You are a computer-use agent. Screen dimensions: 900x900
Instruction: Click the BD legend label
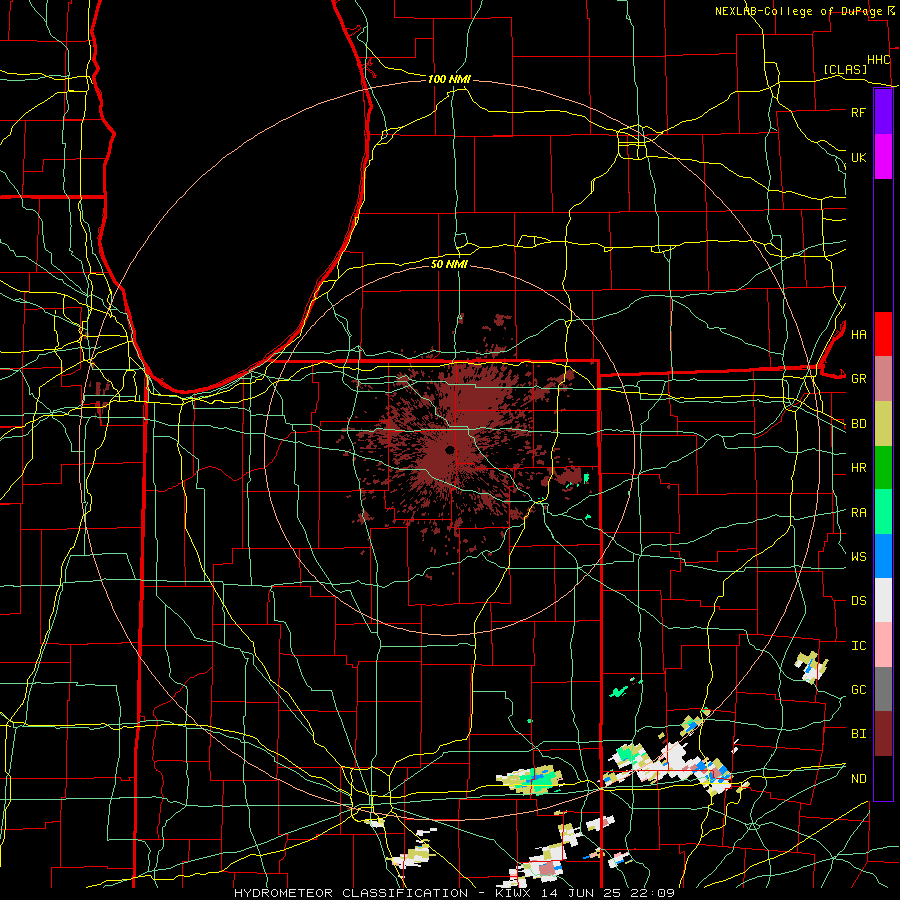click(858, 424)
